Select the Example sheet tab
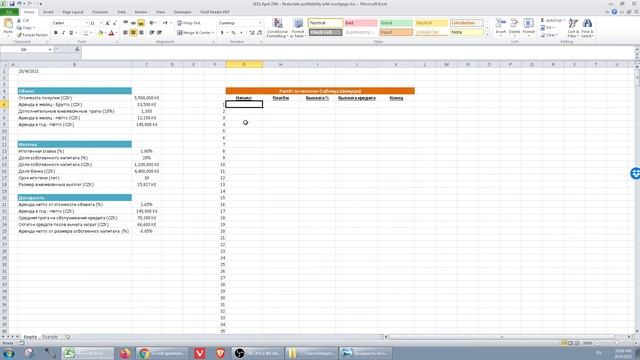The width and height of the screenshot is (640, 360). tap(50, 337)
